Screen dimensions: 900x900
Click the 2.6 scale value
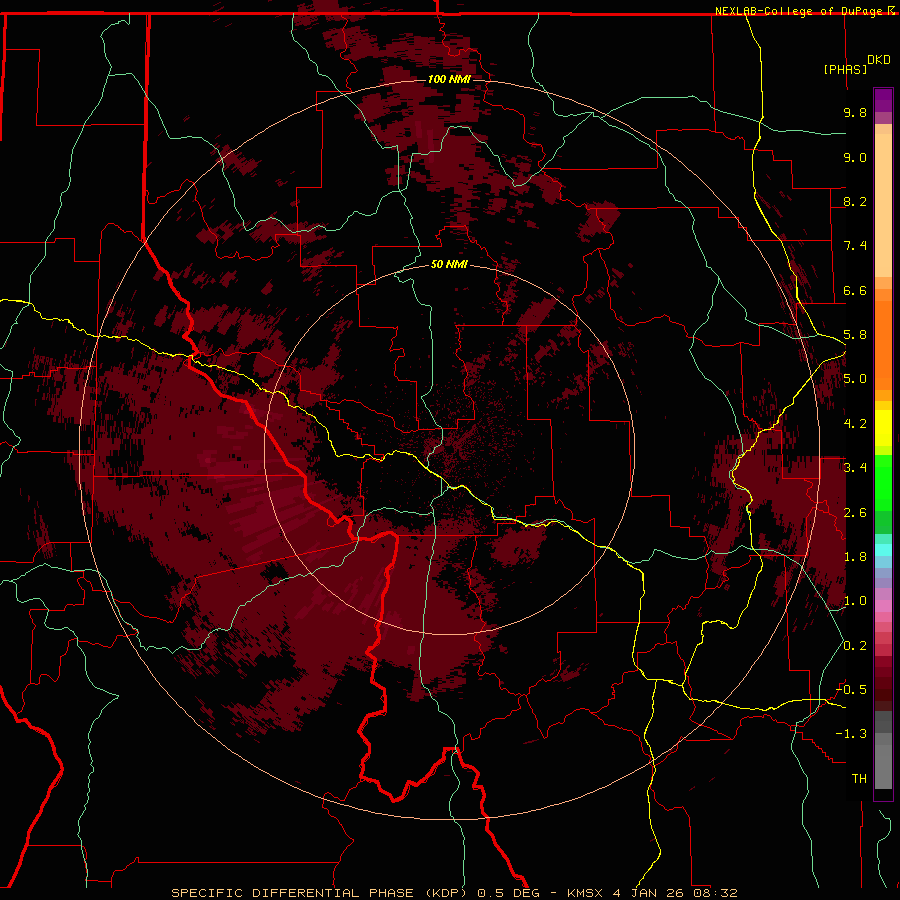point(855,513)
